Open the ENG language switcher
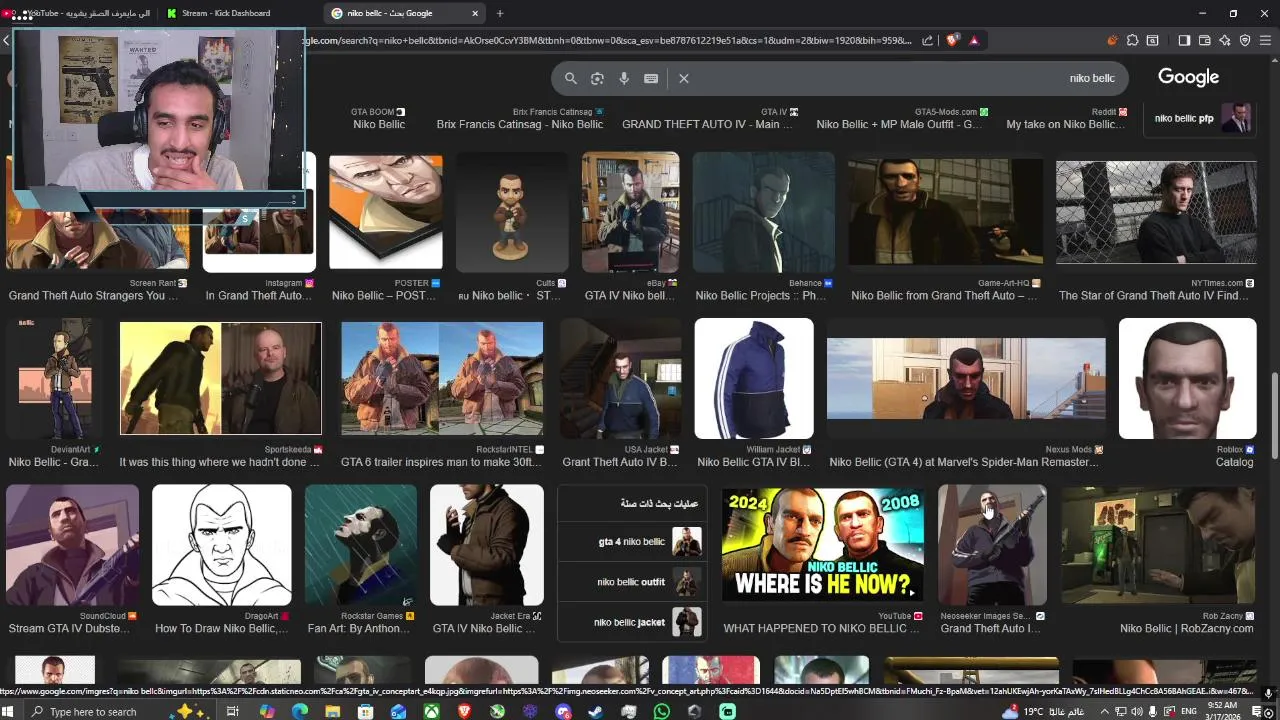This screenshot has width=1280, height=720. (x=1189, y=711)
